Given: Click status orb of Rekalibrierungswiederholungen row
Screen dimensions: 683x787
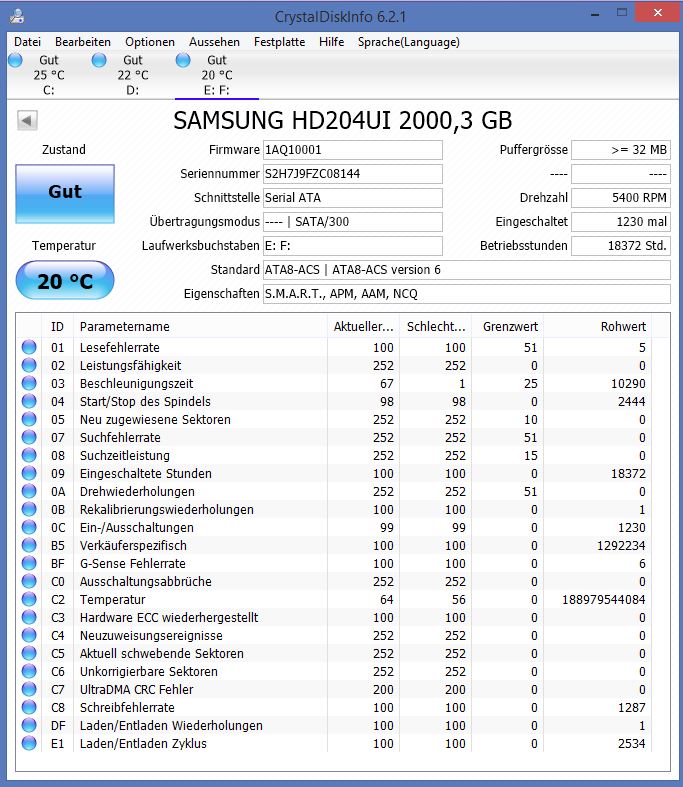Looking at the screenshot, I should tap(29, 509).
